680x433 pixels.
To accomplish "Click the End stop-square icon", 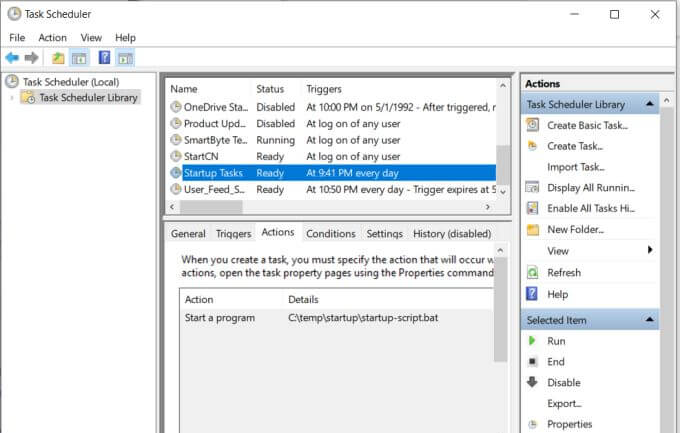I will point(533,361).
